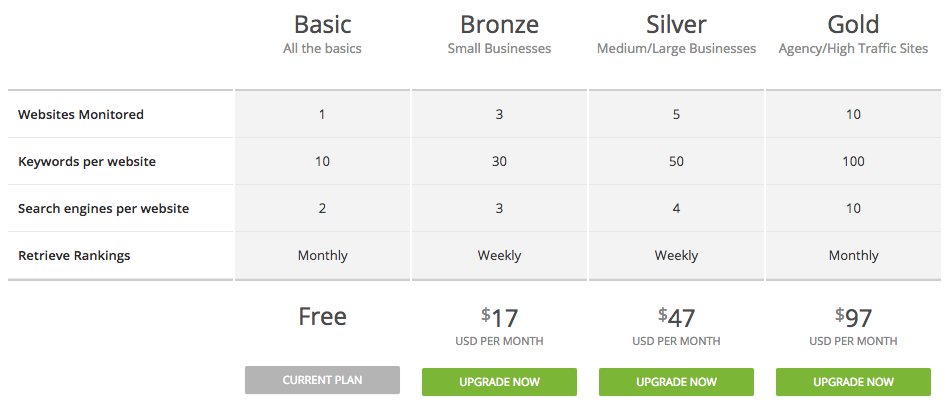Image resolution: width=950 pixels, height=410 pixels.
Task: Click the $47 Silver price
Action: click(677, 318)
